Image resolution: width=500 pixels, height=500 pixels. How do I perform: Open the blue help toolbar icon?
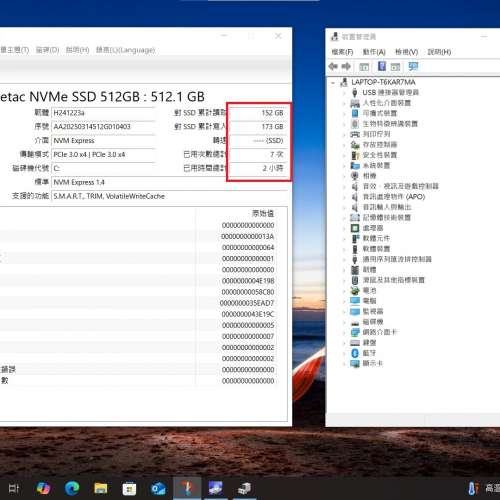tap(382, 66)
